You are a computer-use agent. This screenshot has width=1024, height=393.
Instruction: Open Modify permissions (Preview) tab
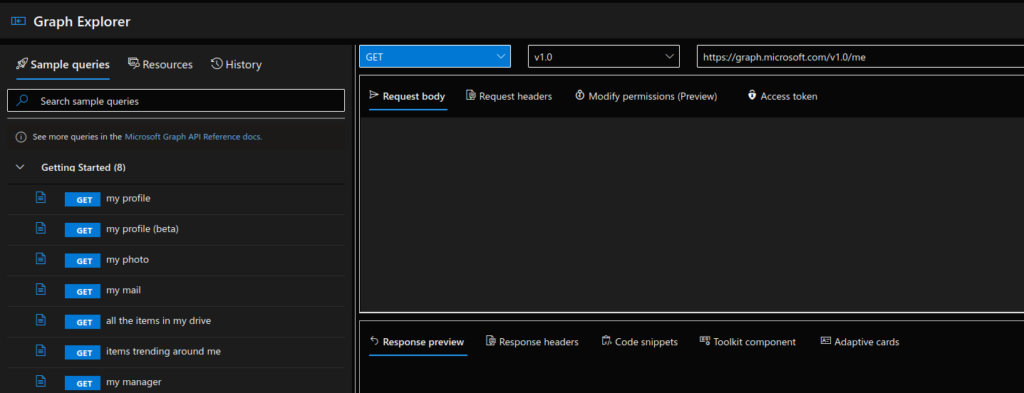[646, 96]
